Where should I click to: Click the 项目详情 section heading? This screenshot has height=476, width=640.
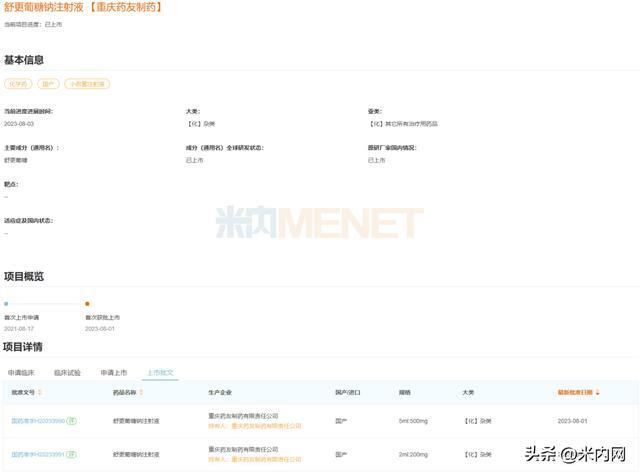(22, 347)
